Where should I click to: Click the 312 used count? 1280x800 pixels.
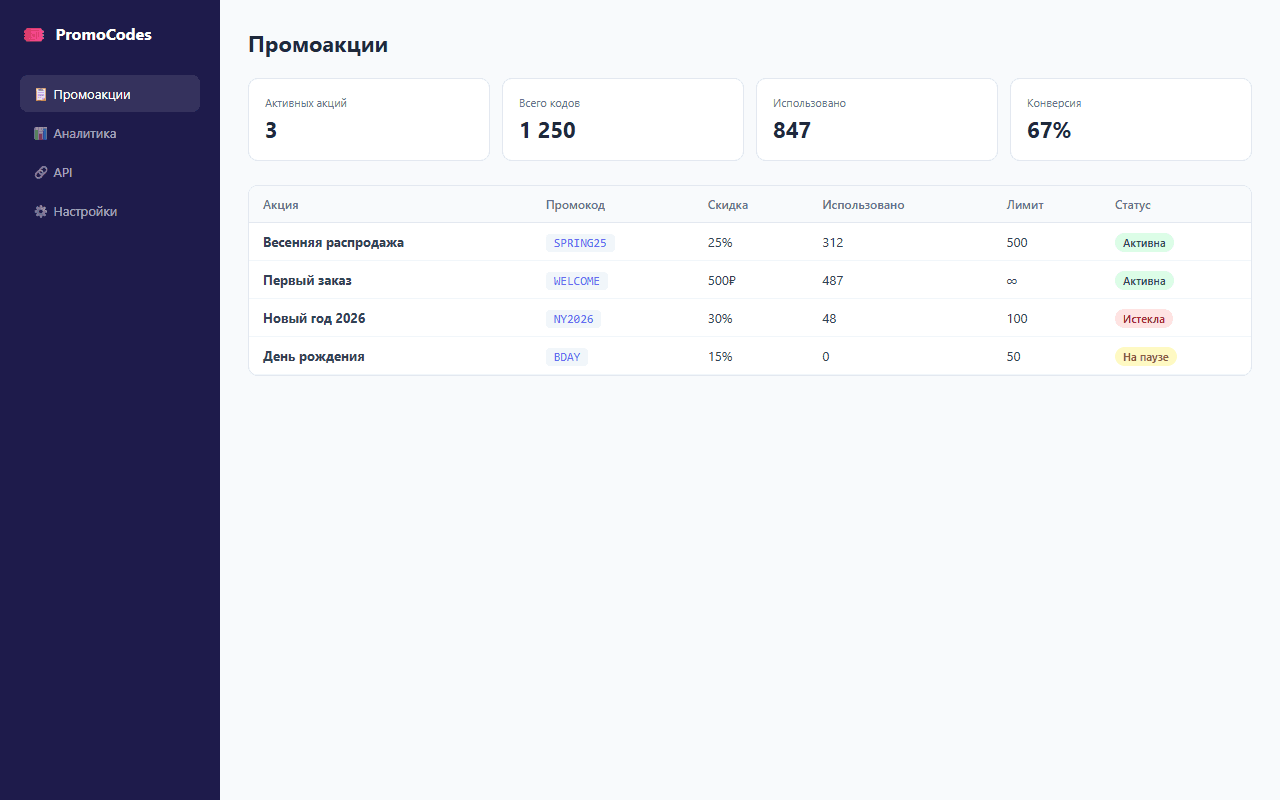833,242
